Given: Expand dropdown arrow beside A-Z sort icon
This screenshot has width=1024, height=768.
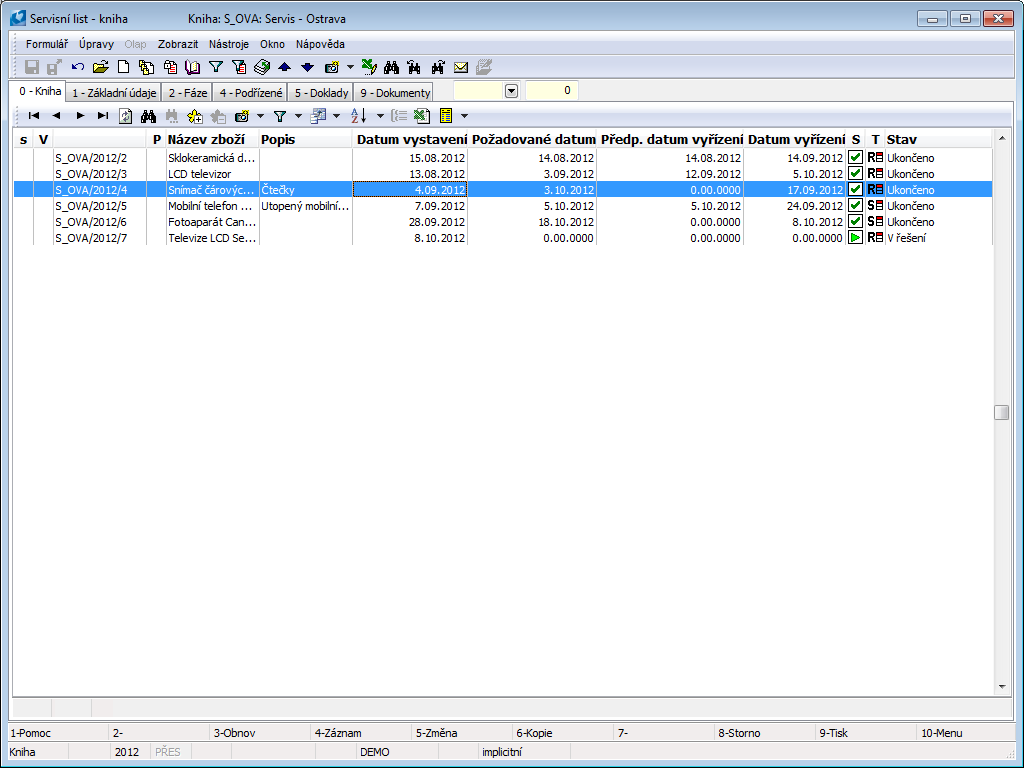Looking at the screenshot, I should click(380, 116).
